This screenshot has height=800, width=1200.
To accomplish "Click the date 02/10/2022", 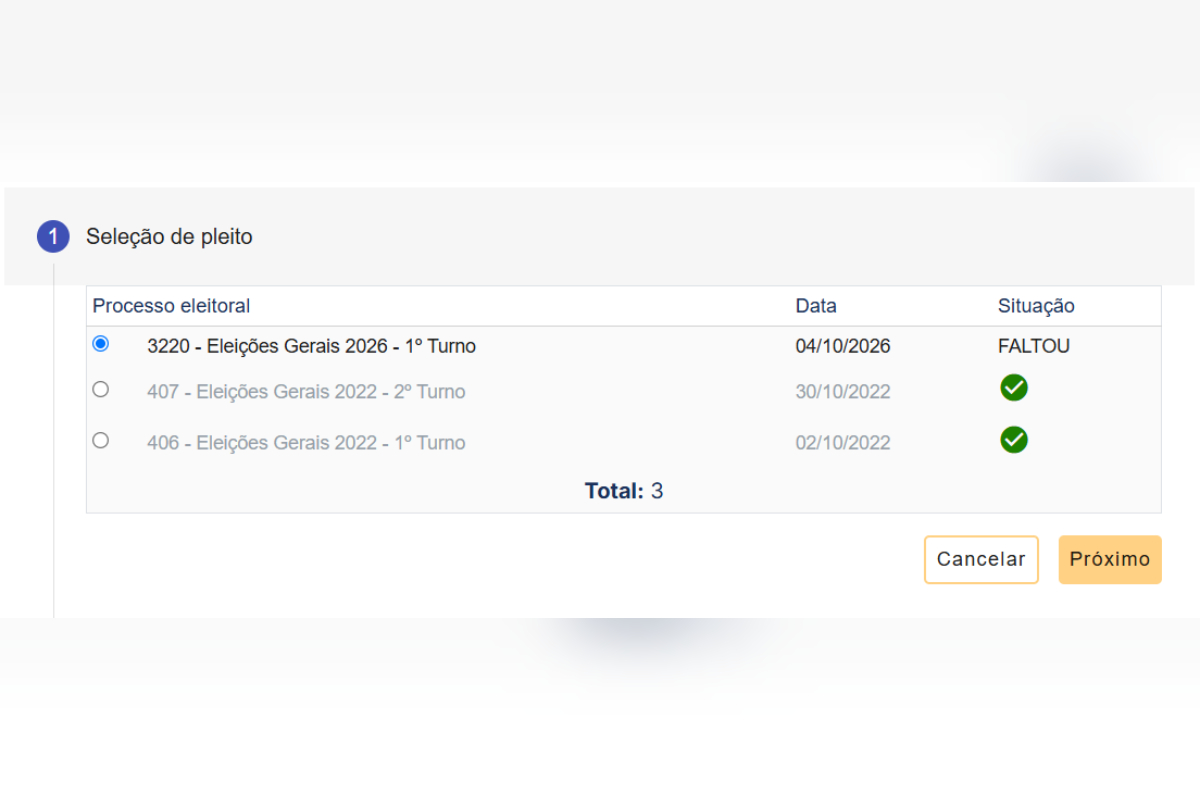I will (843, 443).
